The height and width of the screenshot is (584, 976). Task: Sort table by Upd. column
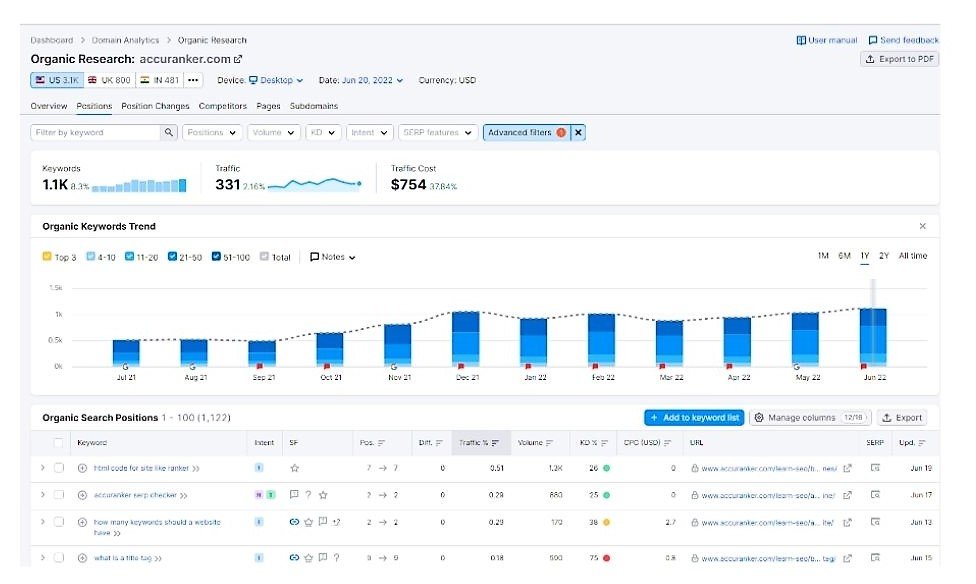pos(912,443)
